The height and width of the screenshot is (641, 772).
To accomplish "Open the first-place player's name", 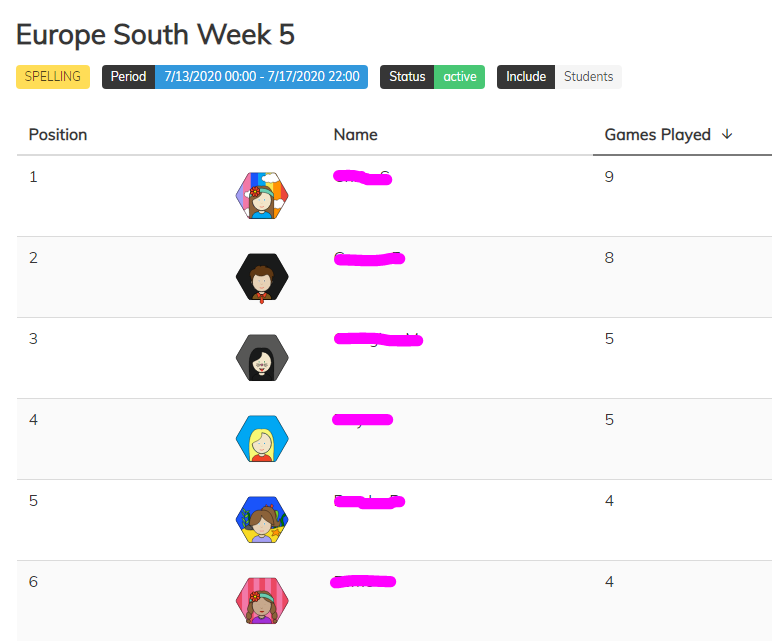I will pyautogui.click(x=361, y=178).
